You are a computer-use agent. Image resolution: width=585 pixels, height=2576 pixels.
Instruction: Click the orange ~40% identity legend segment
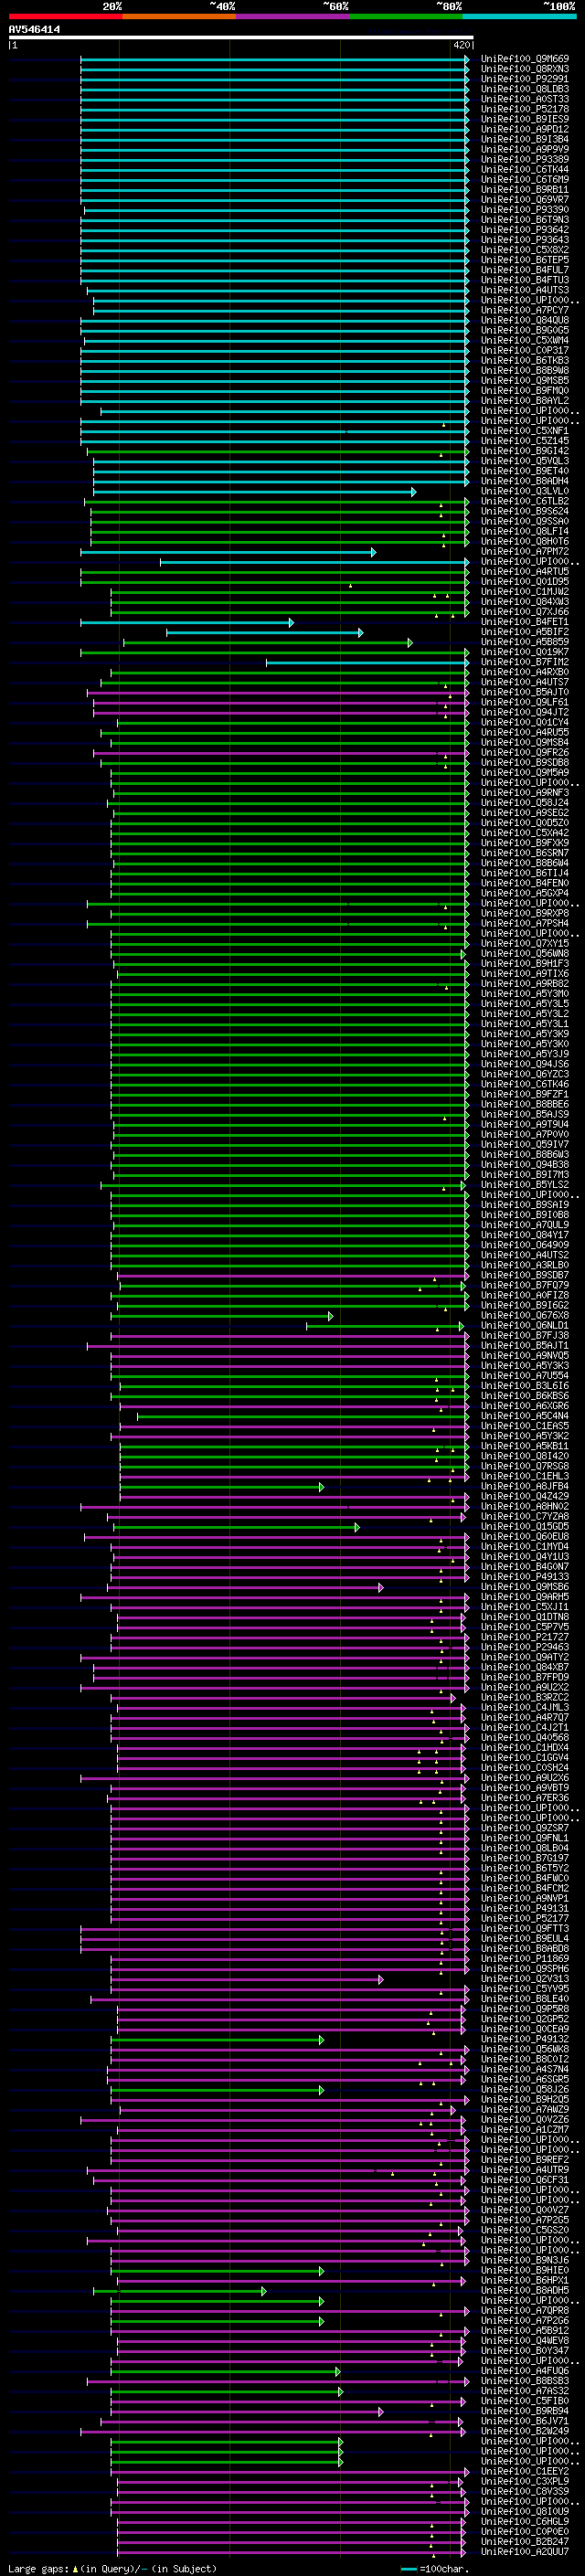[179, 16]
